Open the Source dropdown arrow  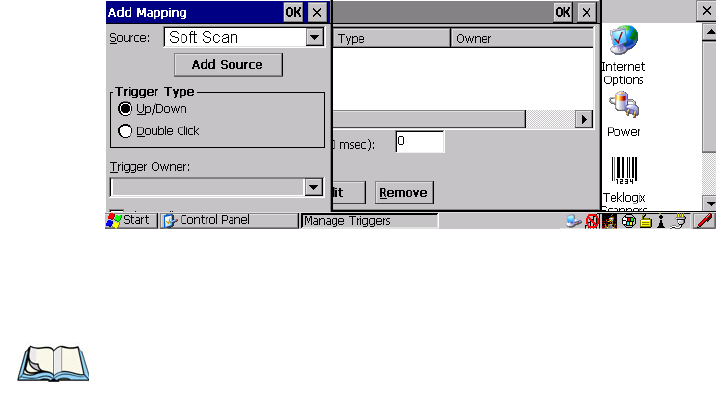click(314, 37)
